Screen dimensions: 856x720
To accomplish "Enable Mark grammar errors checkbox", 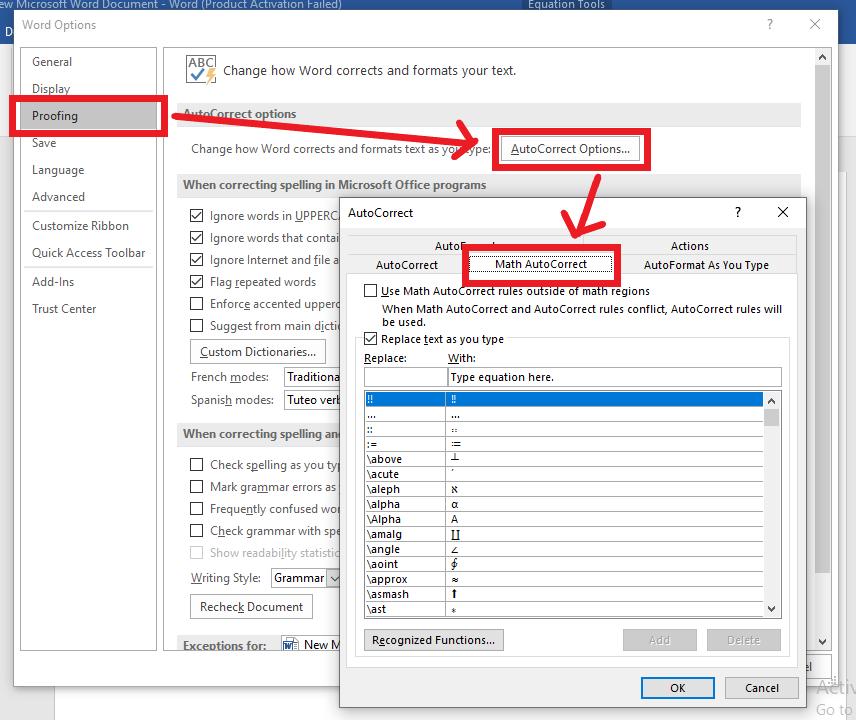I will [197, 486].
